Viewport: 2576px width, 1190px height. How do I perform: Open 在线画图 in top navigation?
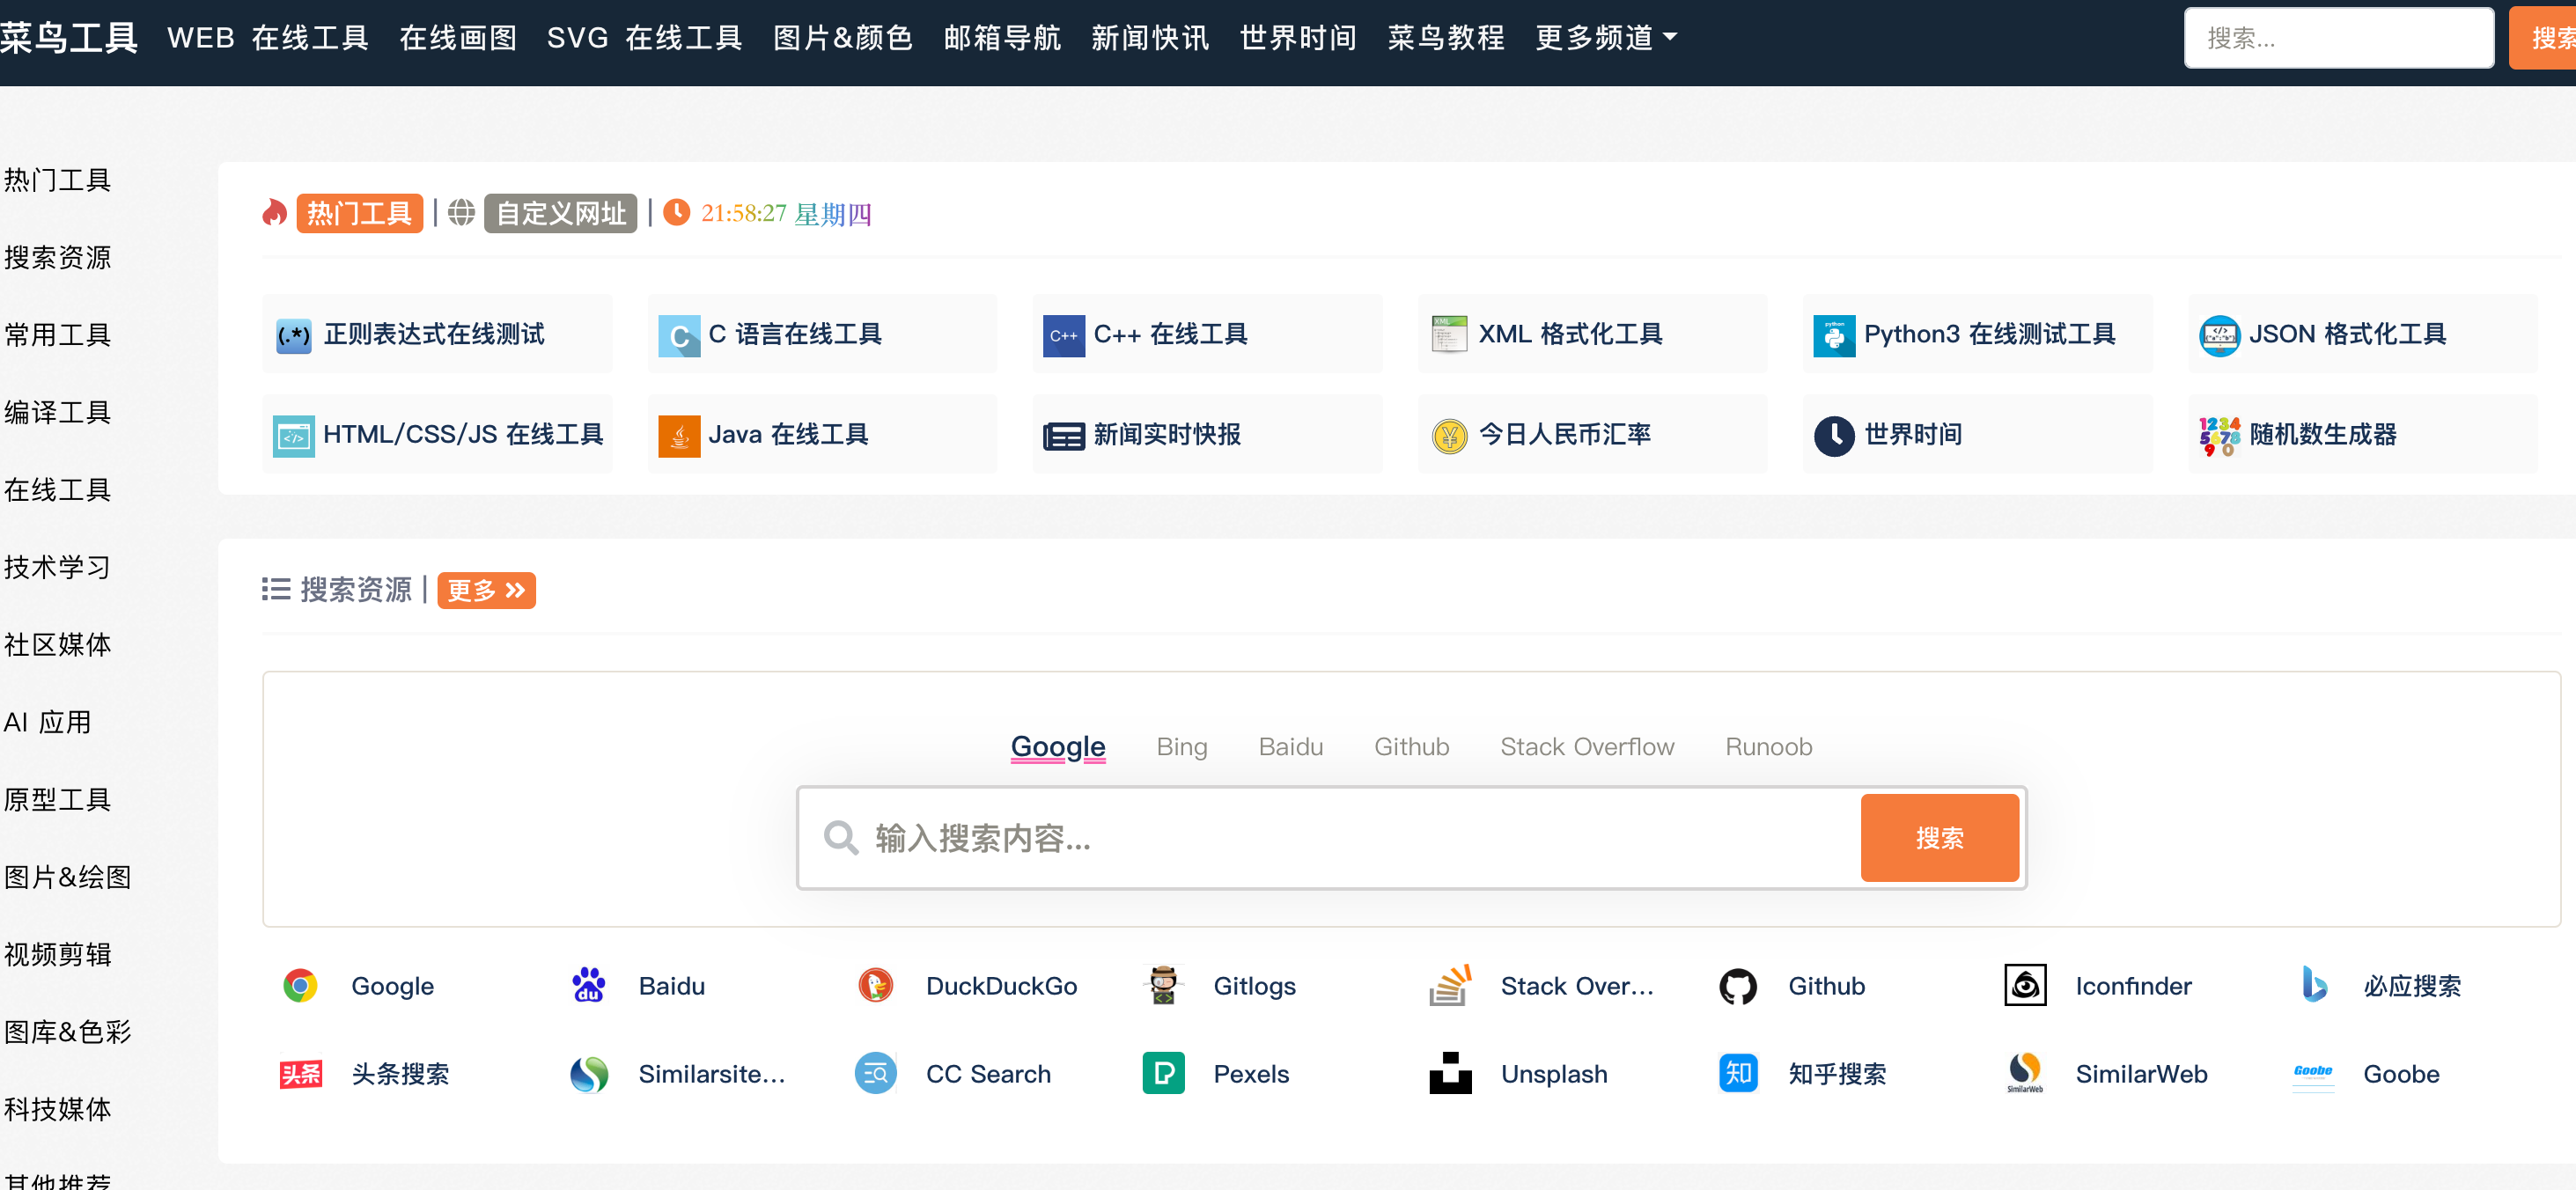458,38
